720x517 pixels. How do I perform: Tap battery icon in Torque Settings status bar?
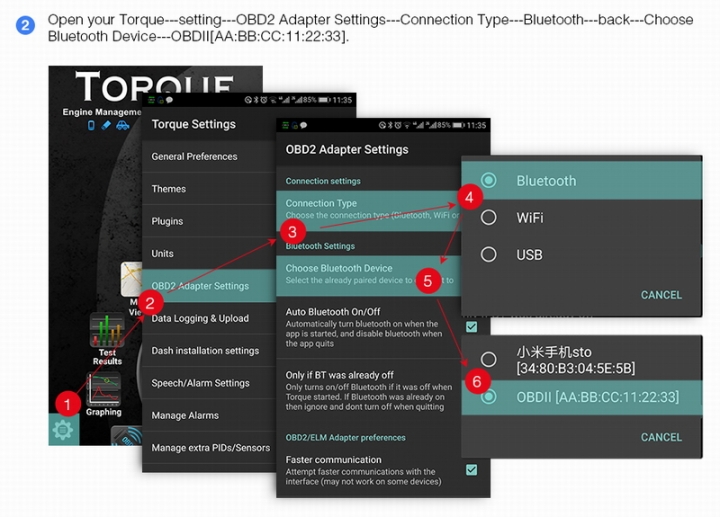point(324,100)
